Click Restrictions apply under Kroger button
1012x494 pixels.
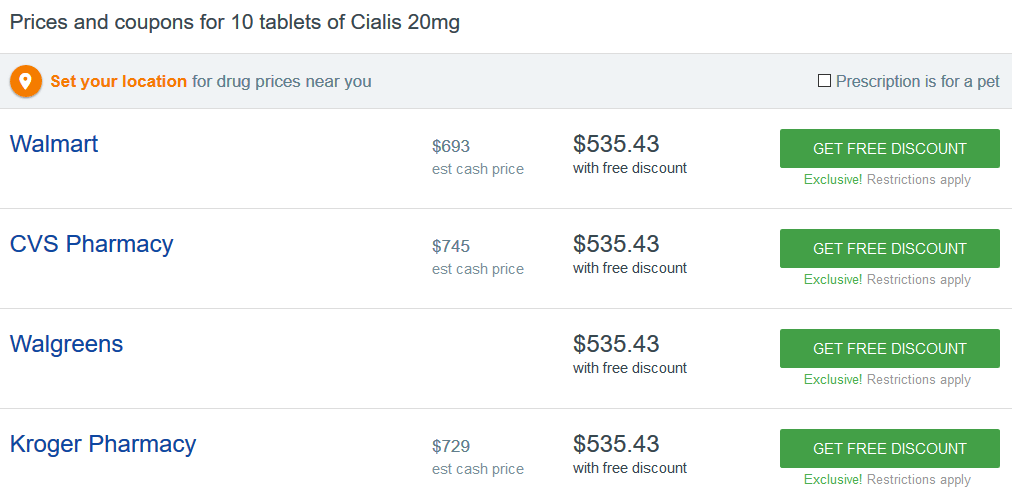(918, 480)
